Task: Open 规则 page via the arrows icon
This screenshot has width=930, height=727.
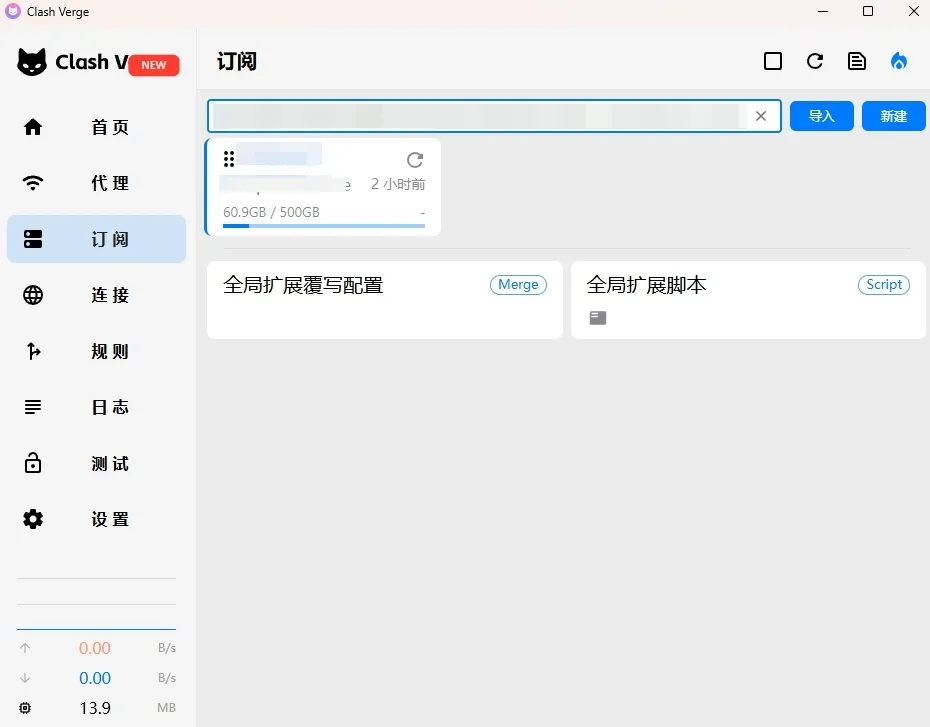Action: (33, 351)
